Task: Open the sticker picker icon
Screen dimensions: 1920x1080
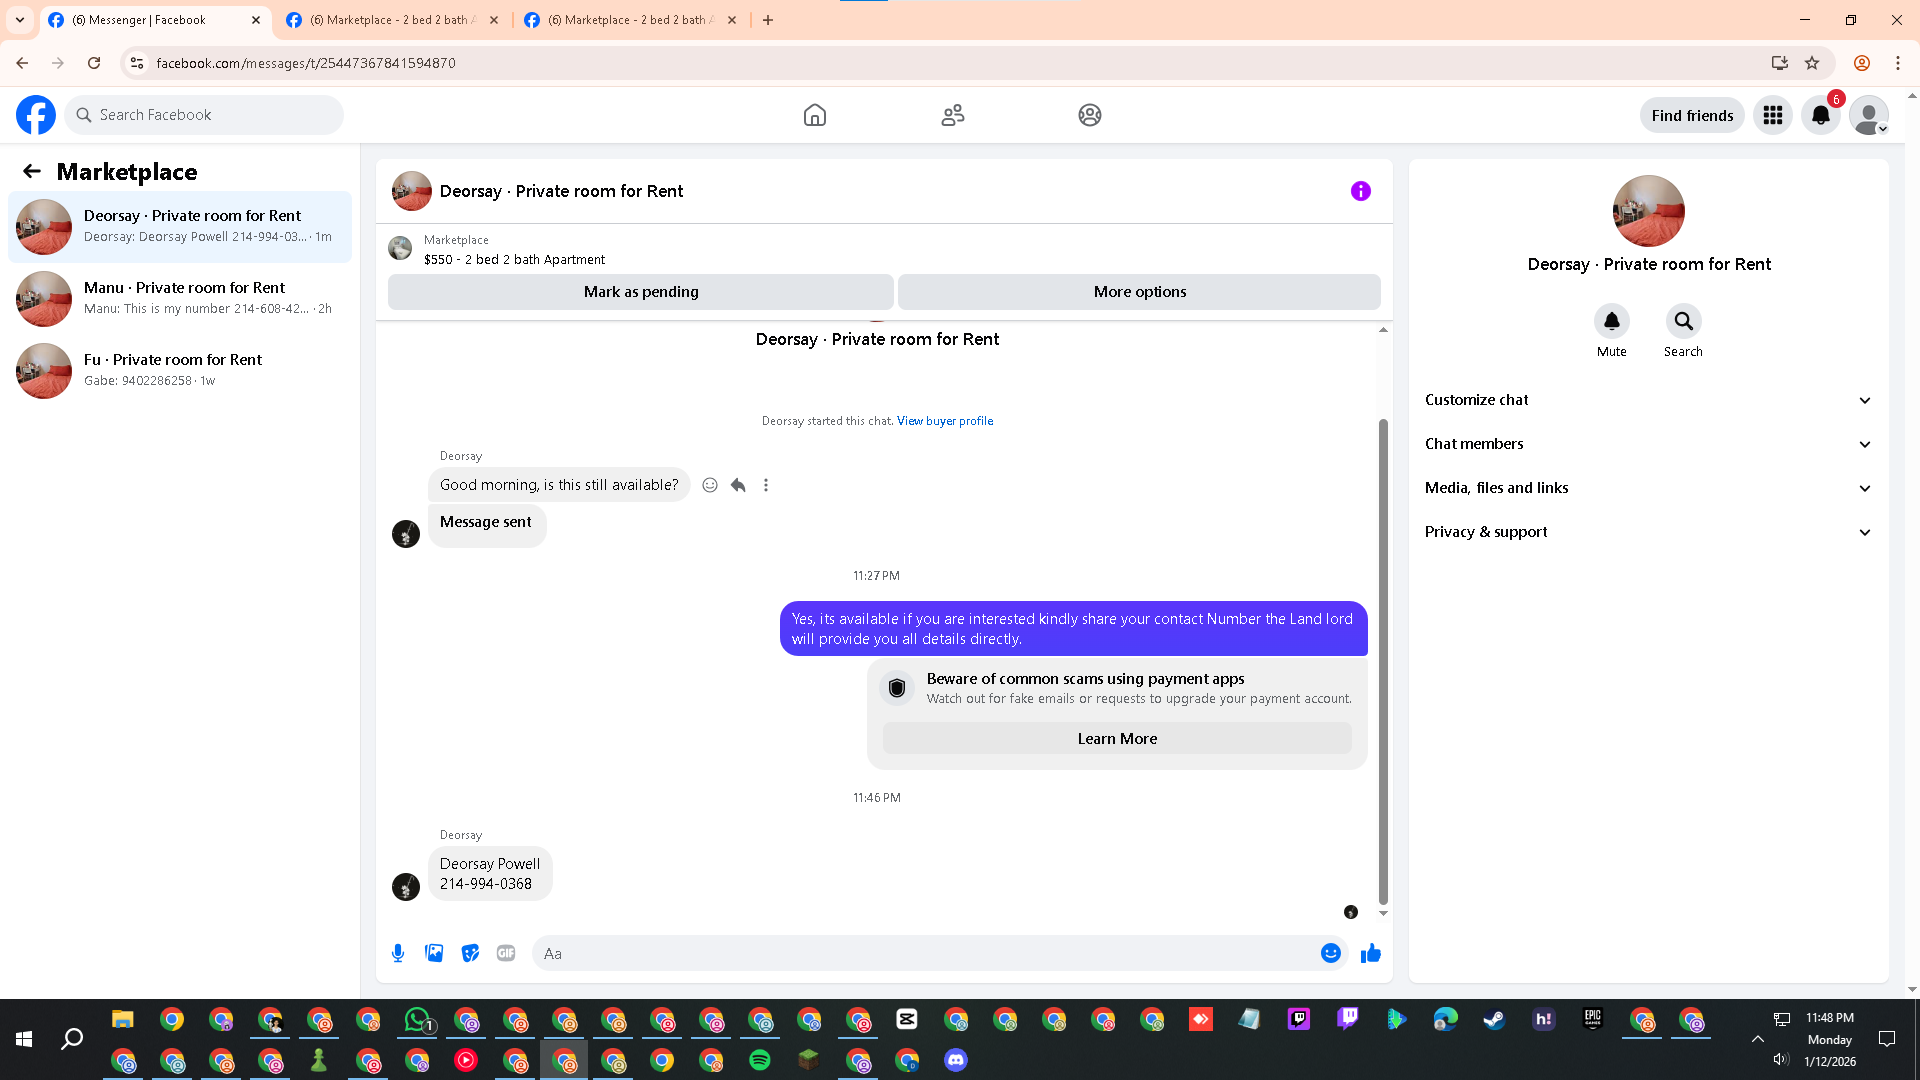Action: pyautogui.click(x=470, y=953)
